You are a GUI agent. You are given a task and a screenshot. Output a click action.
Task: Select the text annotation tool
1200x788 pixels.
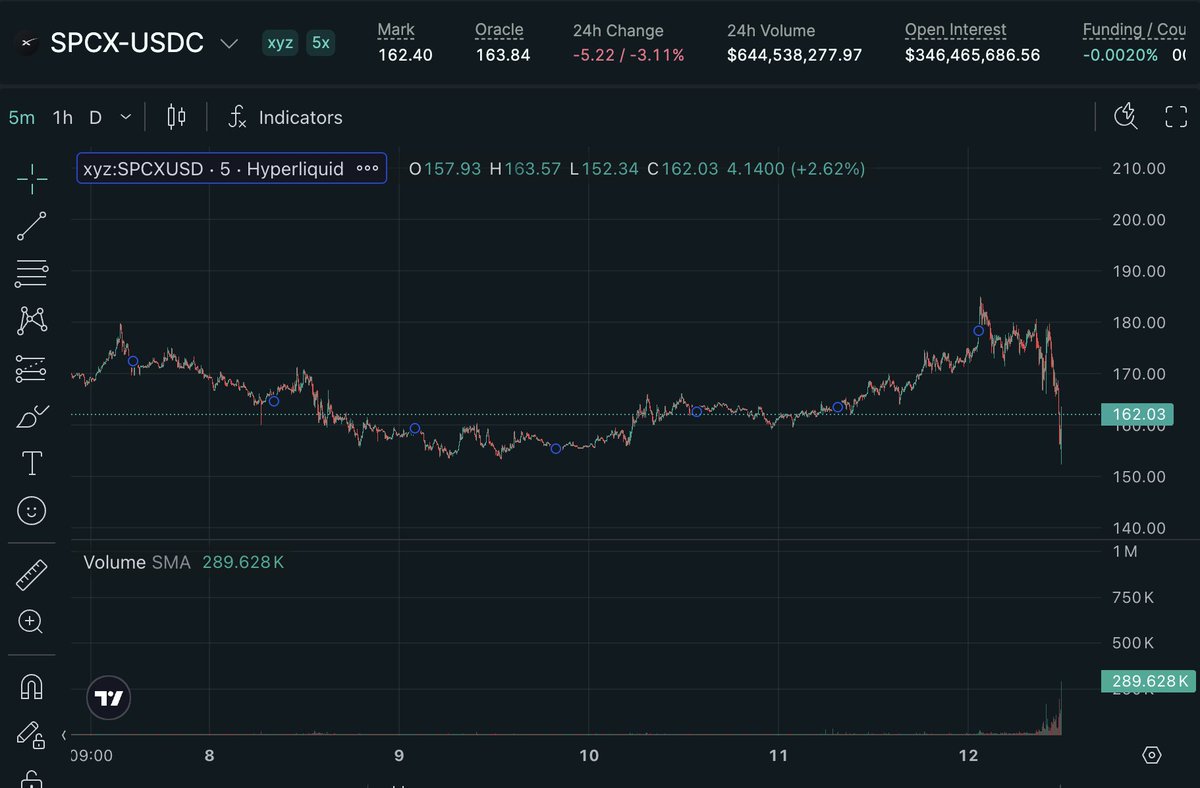coord(32,463)
